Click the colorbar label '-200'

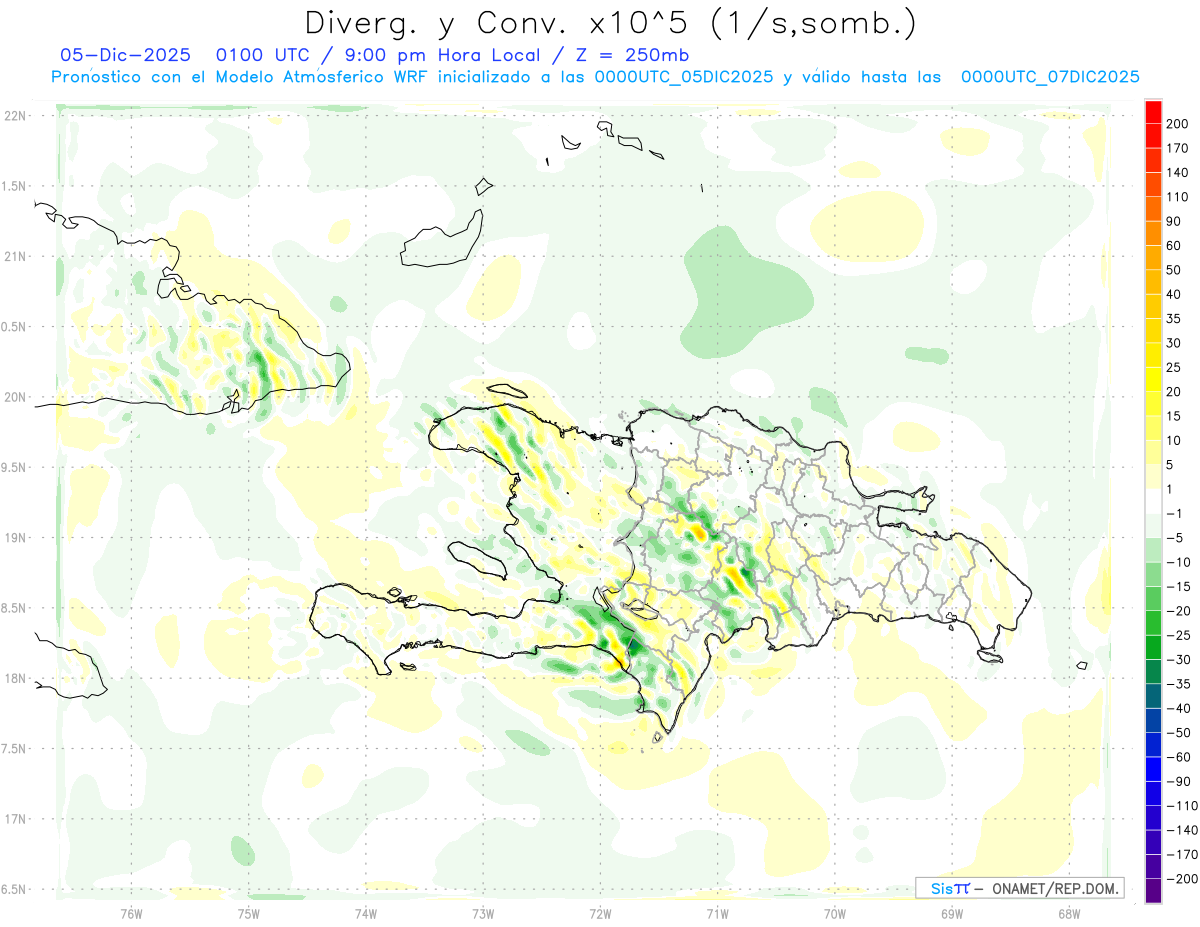click(1181, 879)
